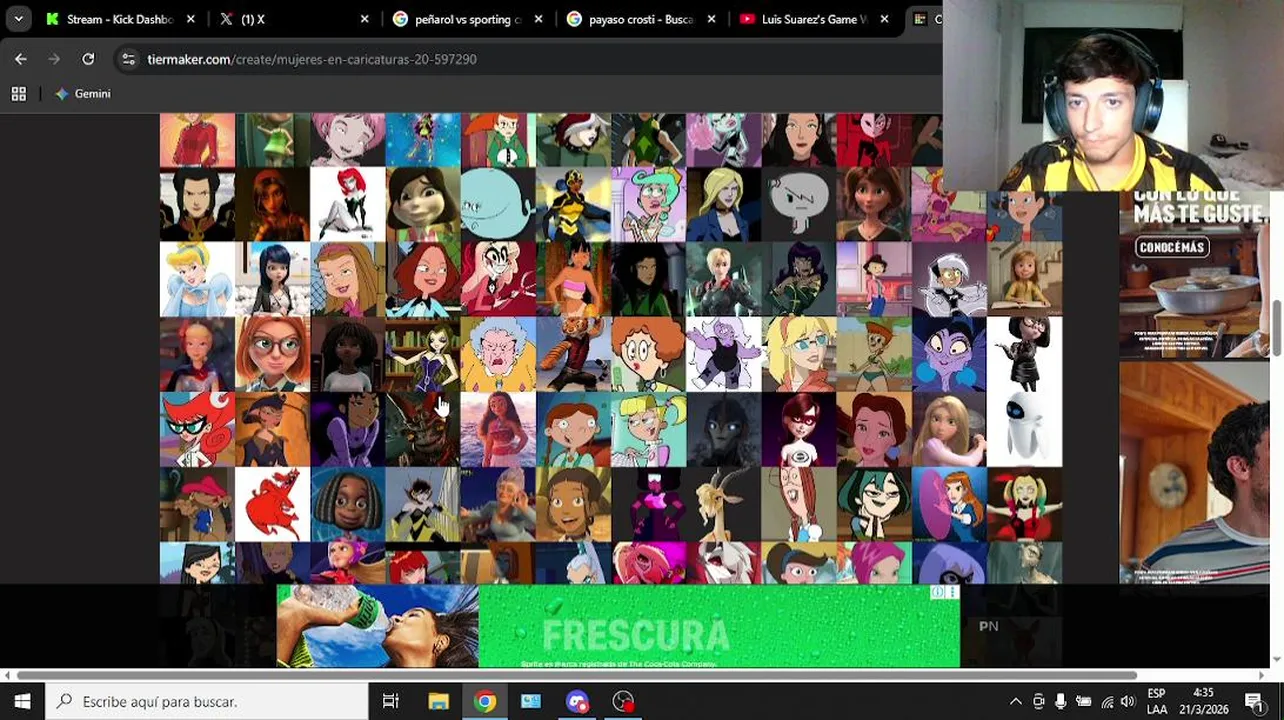This screenshot has height=720, width=1284.
Task: Open the network Wi-Fi tray icon
Action: (1106, 702)
